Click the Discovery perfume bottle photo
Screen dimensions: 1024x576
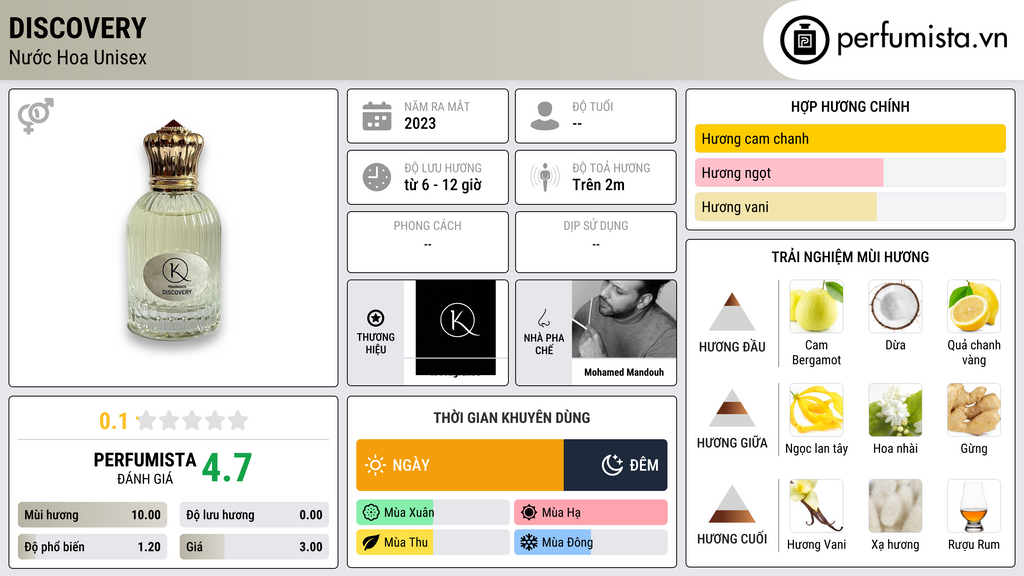(174, 232)
